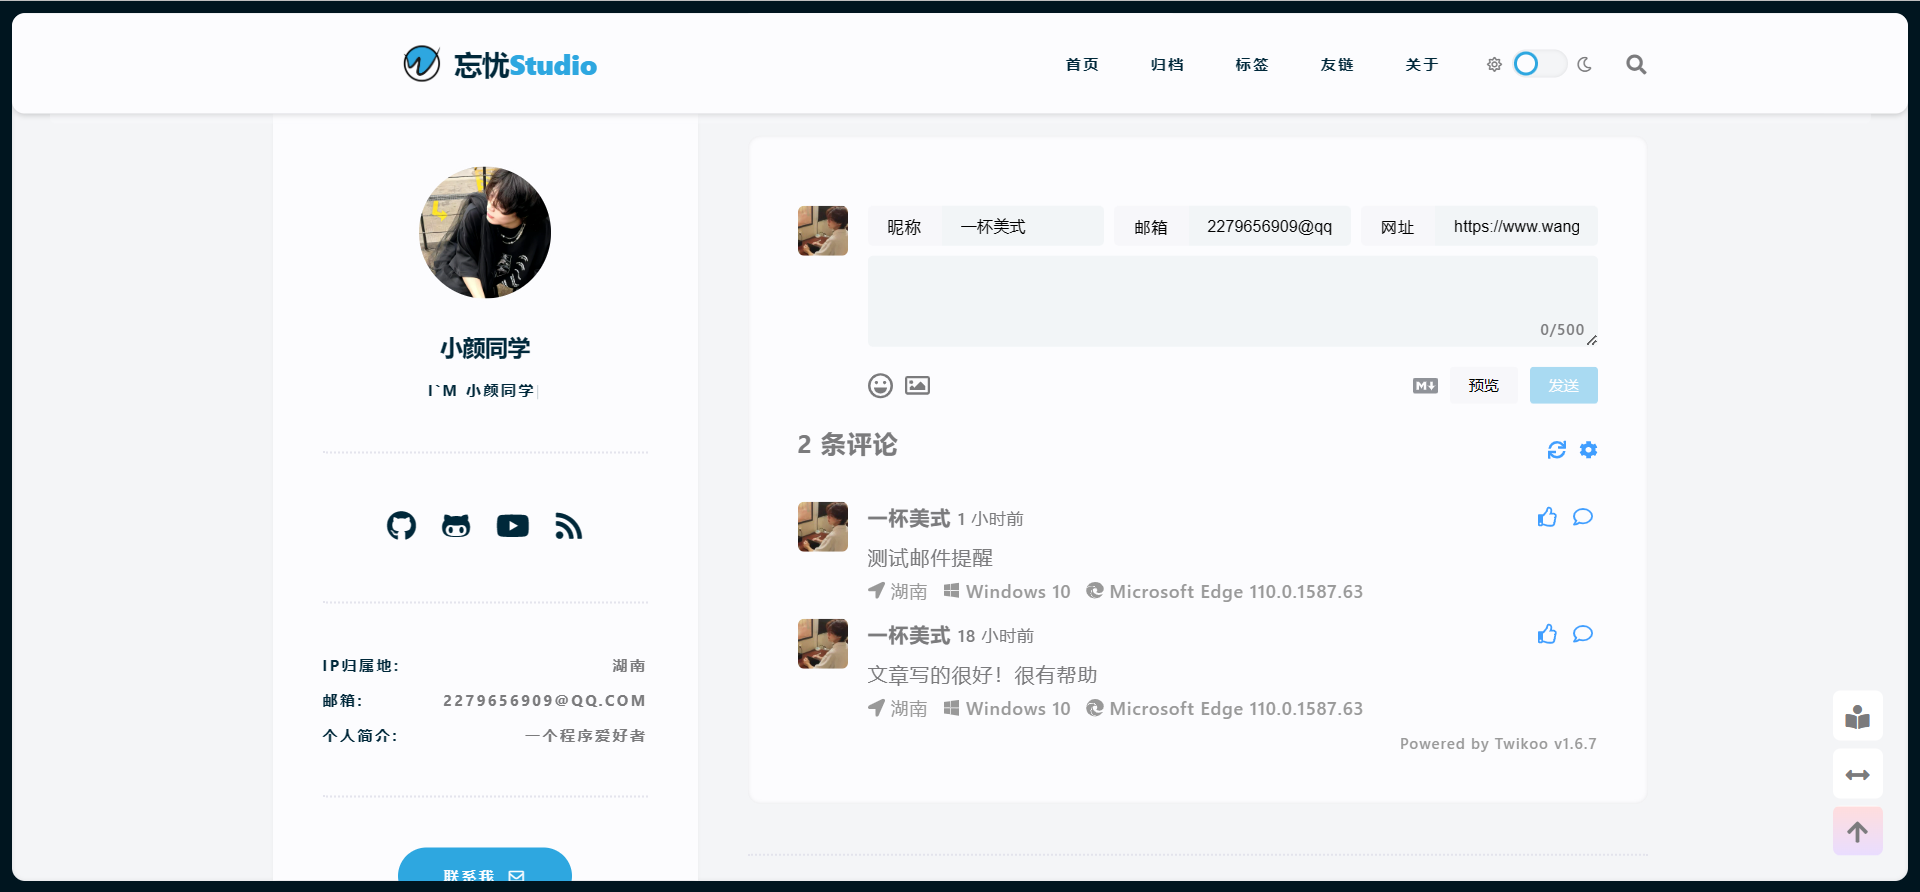The image size is (1920, 892).
Task: Click the 0/500 character counter
Action: [x=1562, y=330]
